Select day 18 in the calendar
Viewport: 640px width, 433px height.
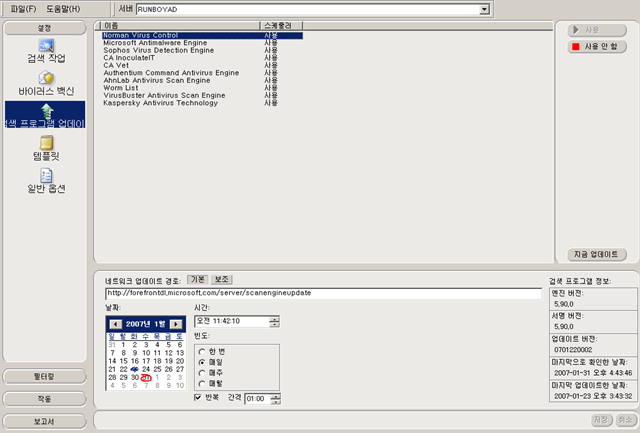[x=157, y=361]
